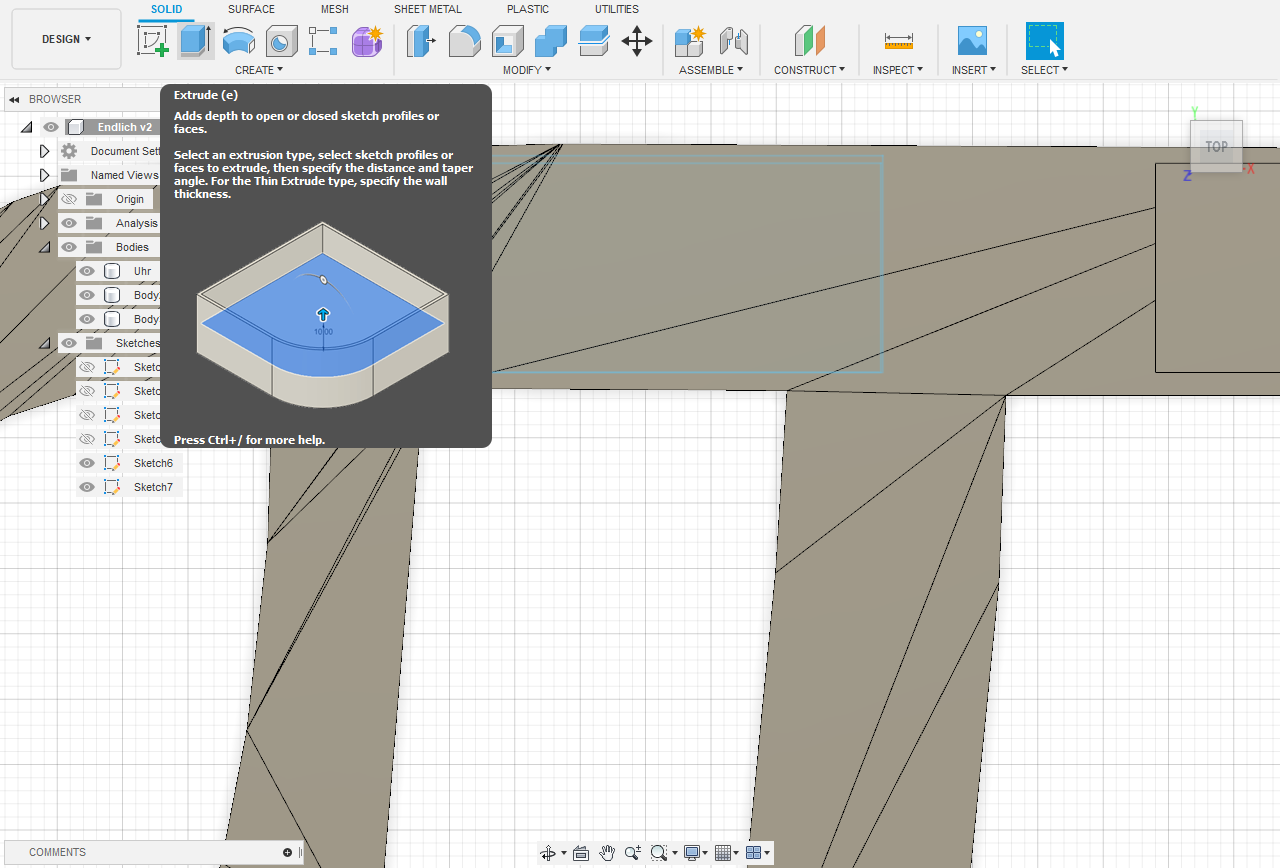Screen dimensions: 1280x868
Task: Activate the Move/Copy tool
Action: click(x=636, y=41)
